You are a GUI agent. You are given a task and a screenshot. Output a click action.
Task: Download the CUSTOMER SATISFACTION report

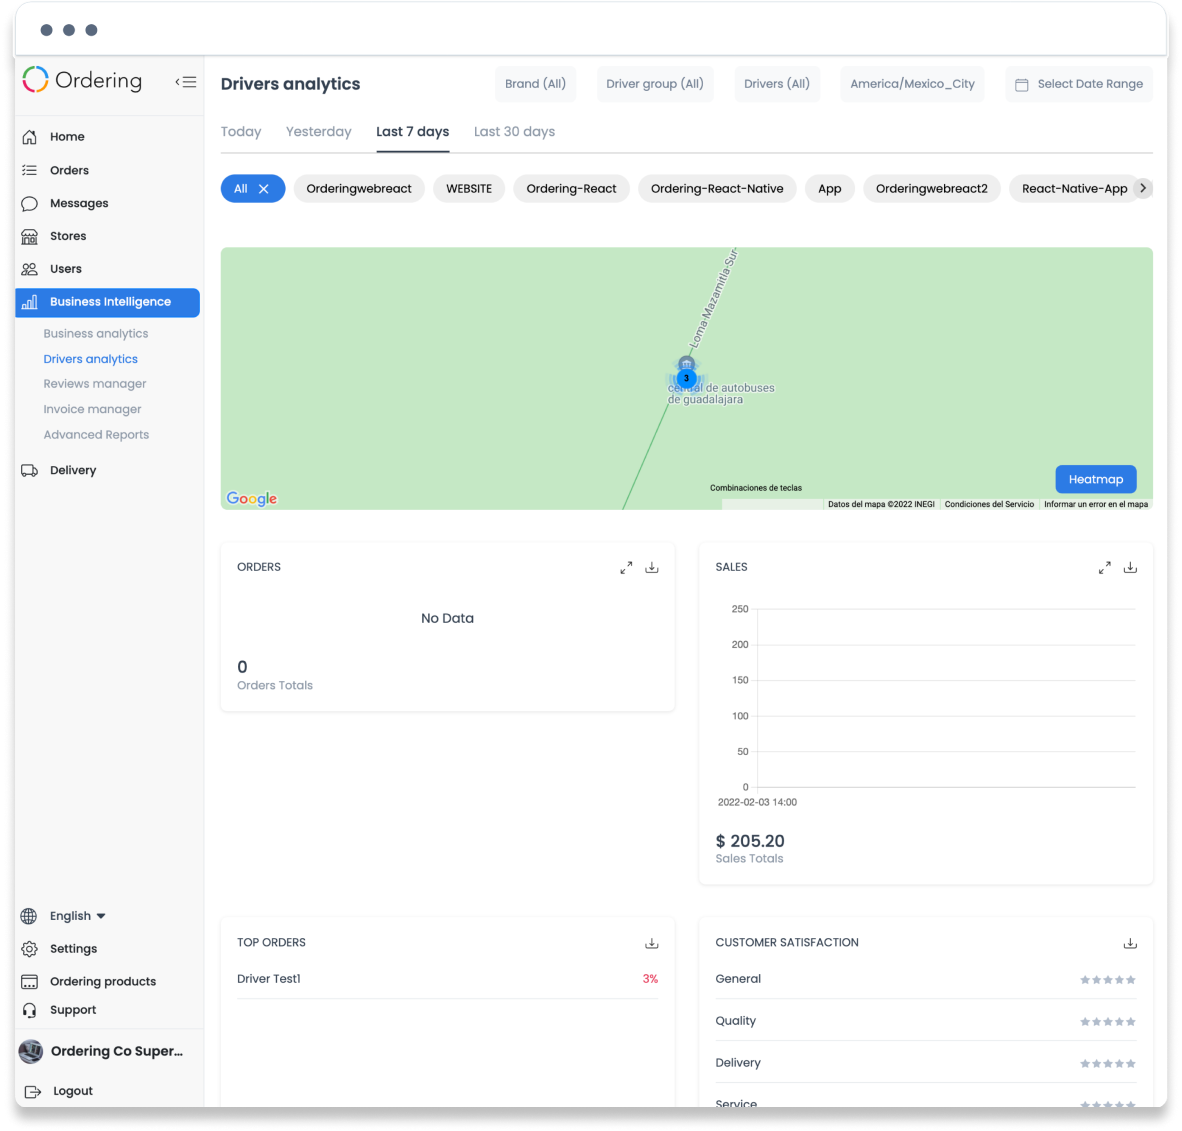1130,943
